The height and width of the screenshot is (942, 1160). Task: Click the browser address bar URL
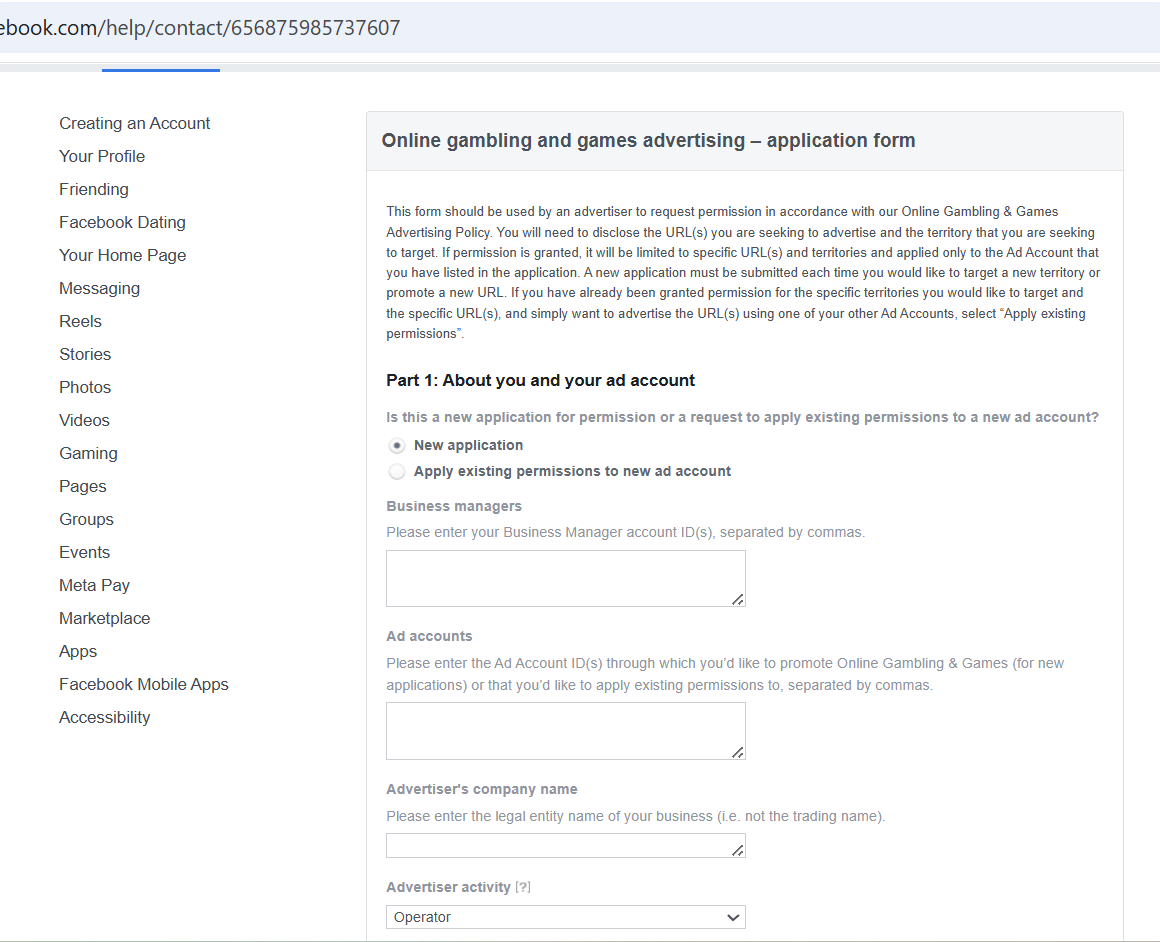[x=200, y=28]
